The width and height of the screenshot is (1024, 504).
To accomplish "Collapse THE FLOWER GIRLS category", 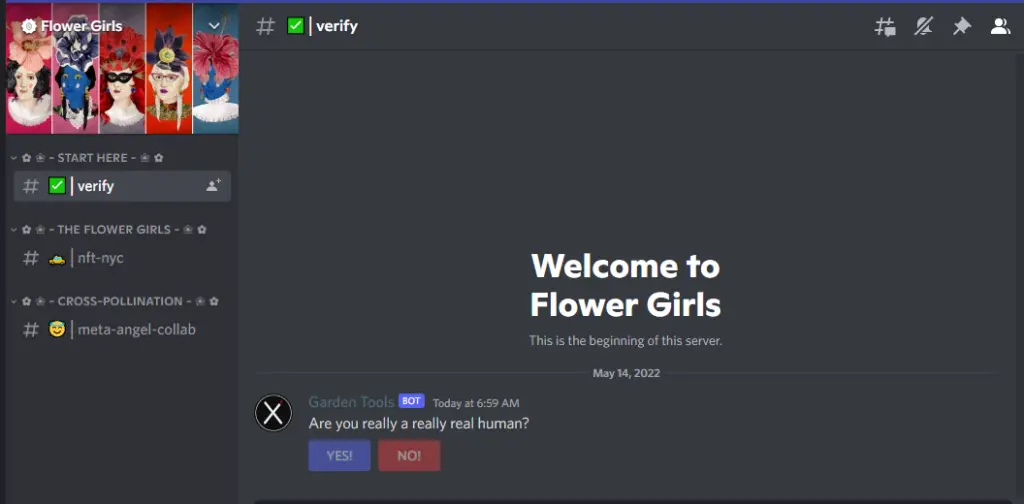I will (x=113, y=230).
